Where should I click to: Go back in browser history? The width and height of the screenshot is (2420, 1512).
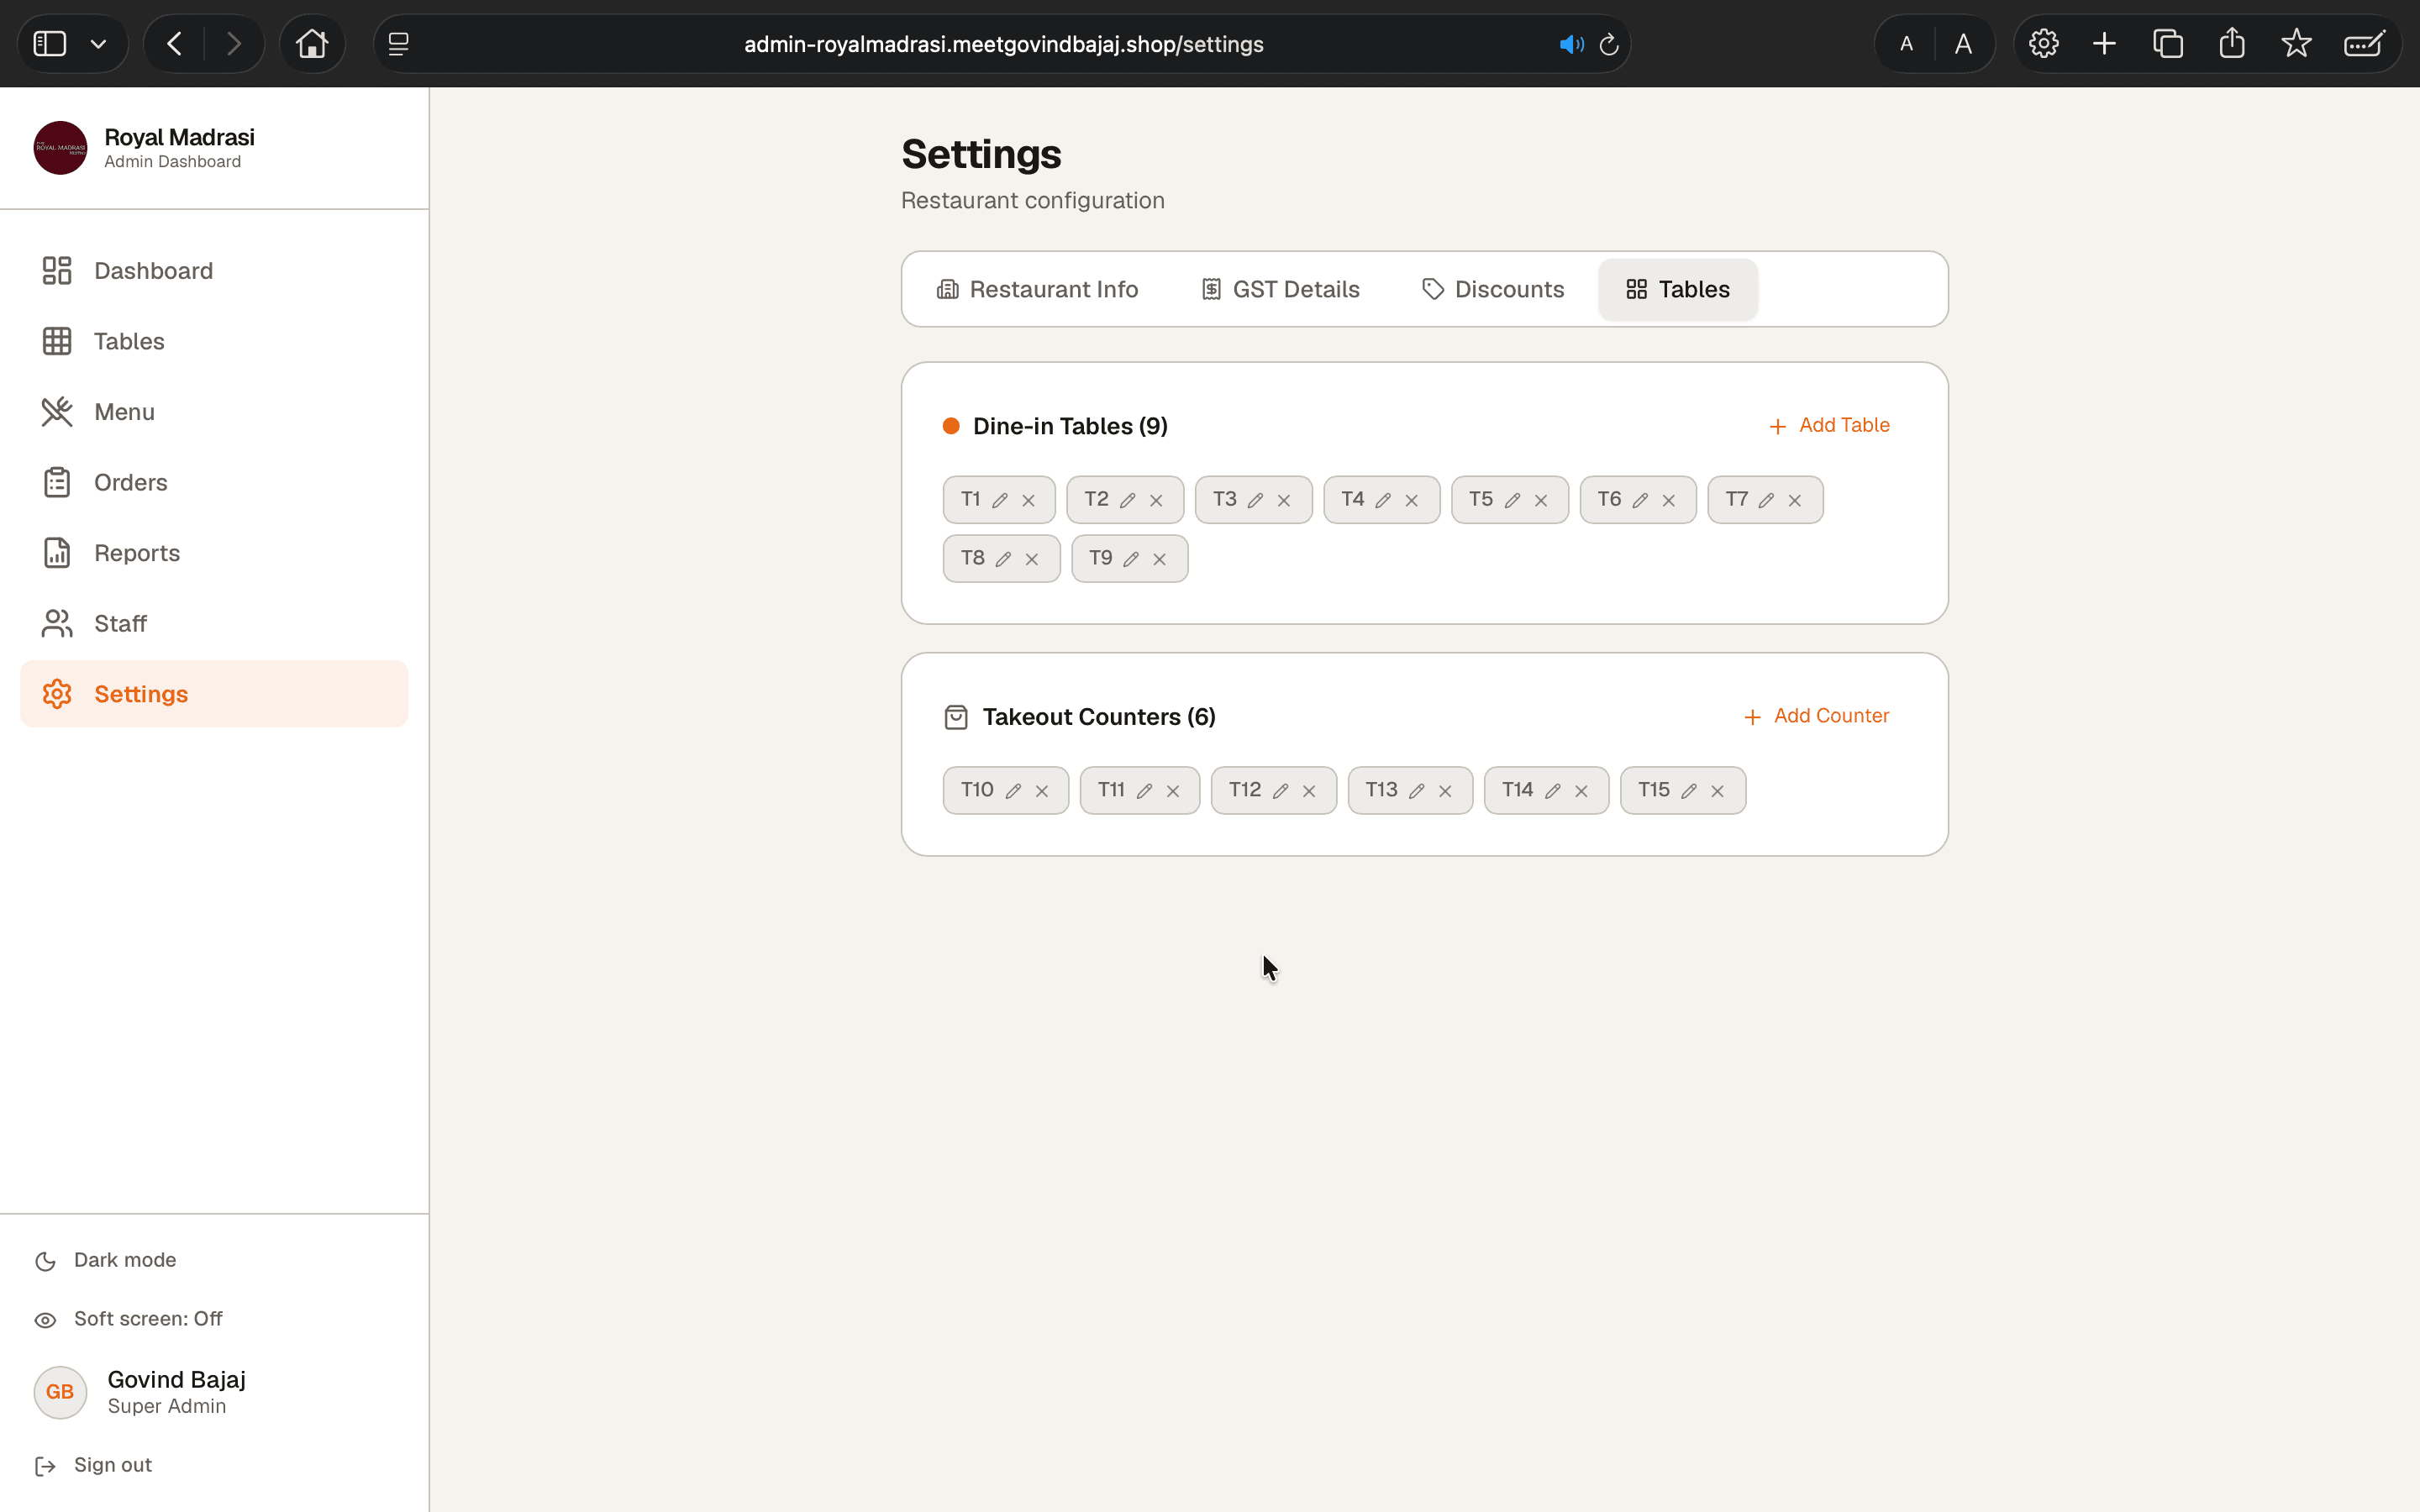(175, 44)
